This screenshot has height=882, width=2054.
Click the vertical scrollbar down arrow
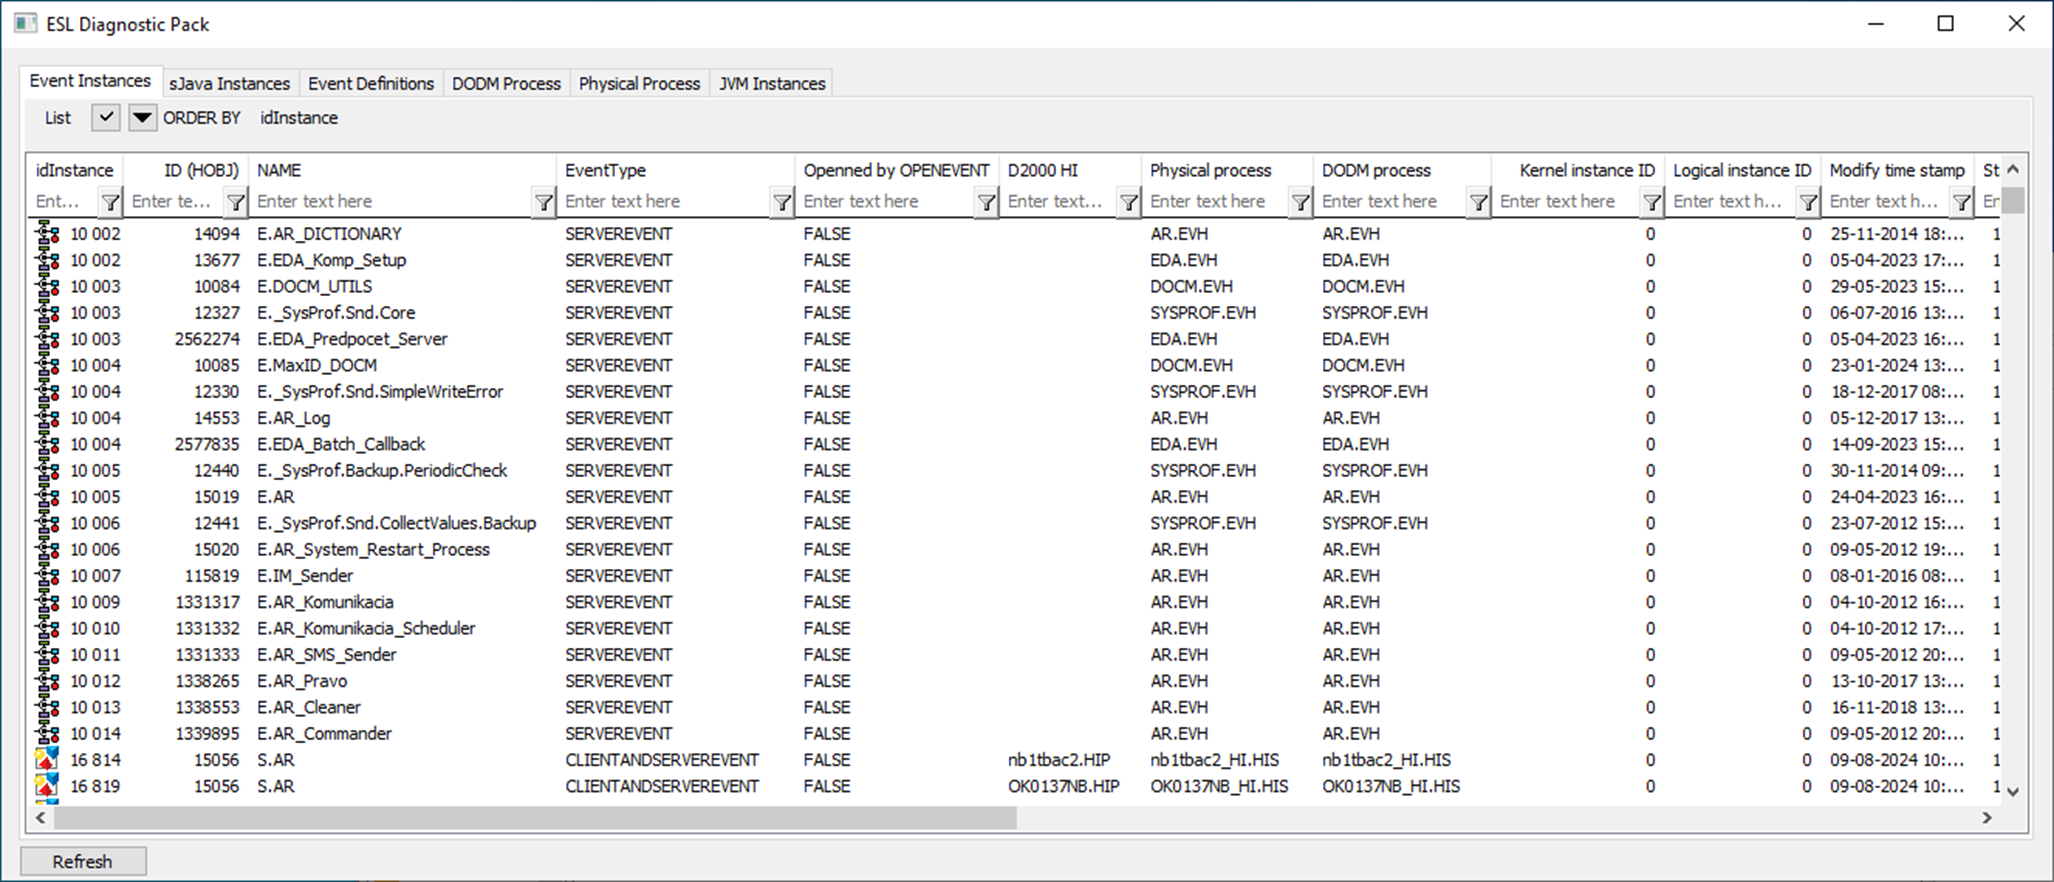pyautogui.click(x=2013, y=791)
